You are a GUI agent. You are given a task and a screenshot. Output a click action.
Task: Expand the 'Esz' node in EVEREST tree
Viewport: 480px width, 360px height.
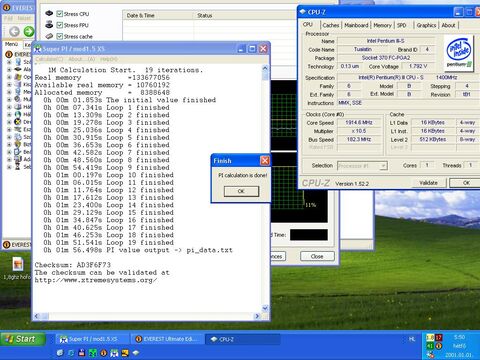coord(9,129)
